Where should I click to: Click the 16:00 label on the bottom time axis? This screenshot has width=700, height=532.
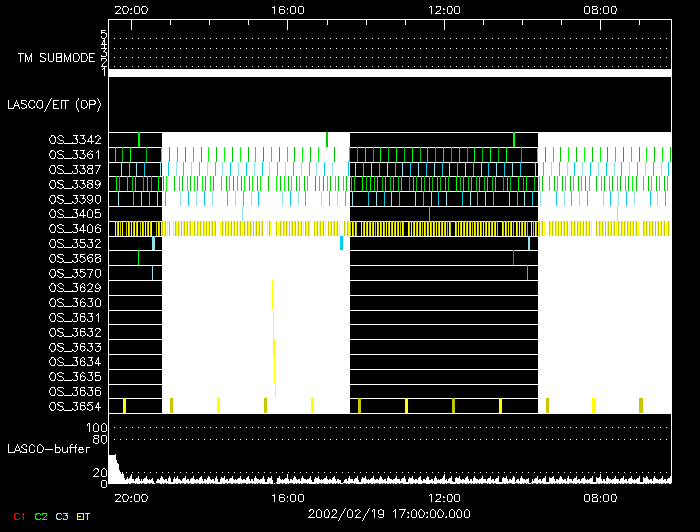[x=287, y=497]
